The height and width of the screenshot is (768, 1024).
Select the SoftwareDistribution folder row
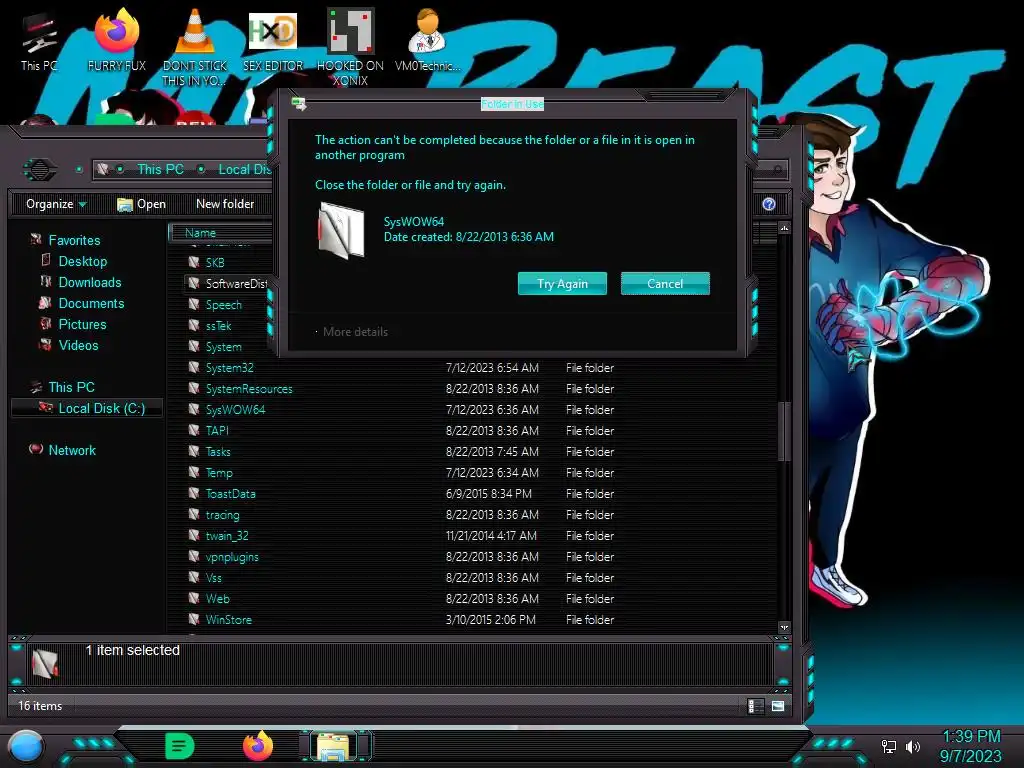(229, 283)
